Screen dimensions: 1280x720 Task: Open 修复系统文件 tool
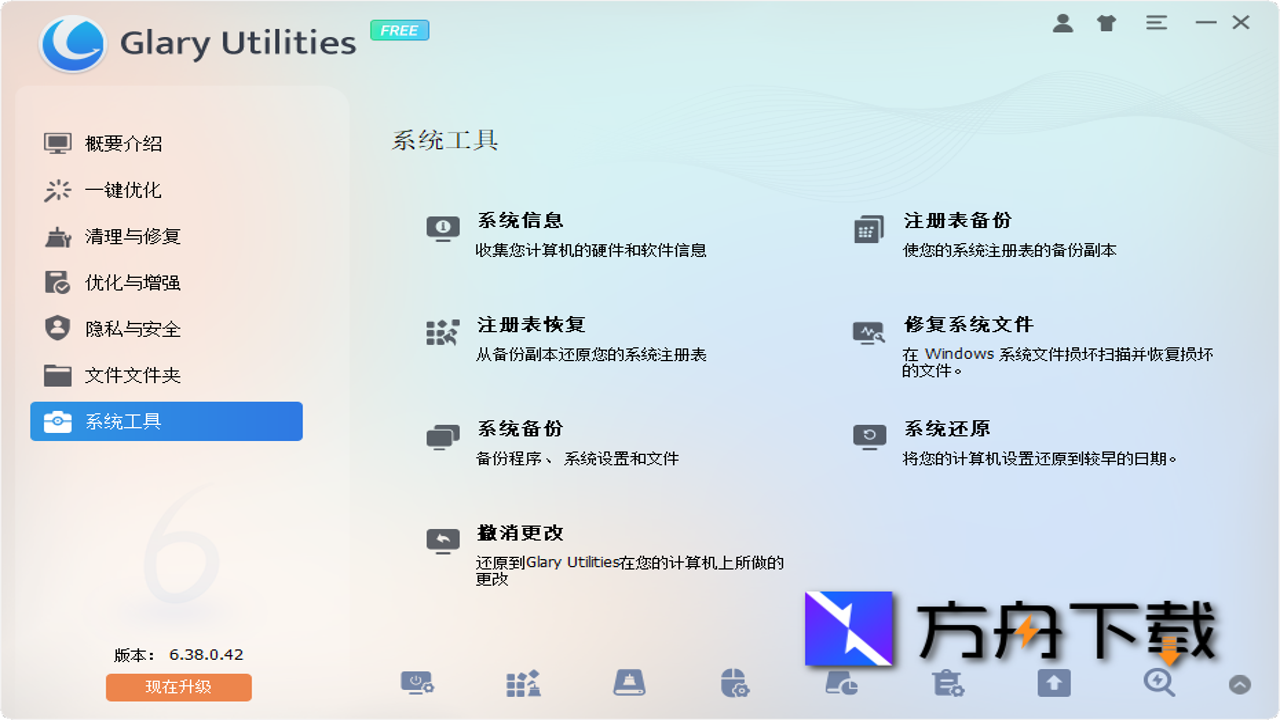1033,346
